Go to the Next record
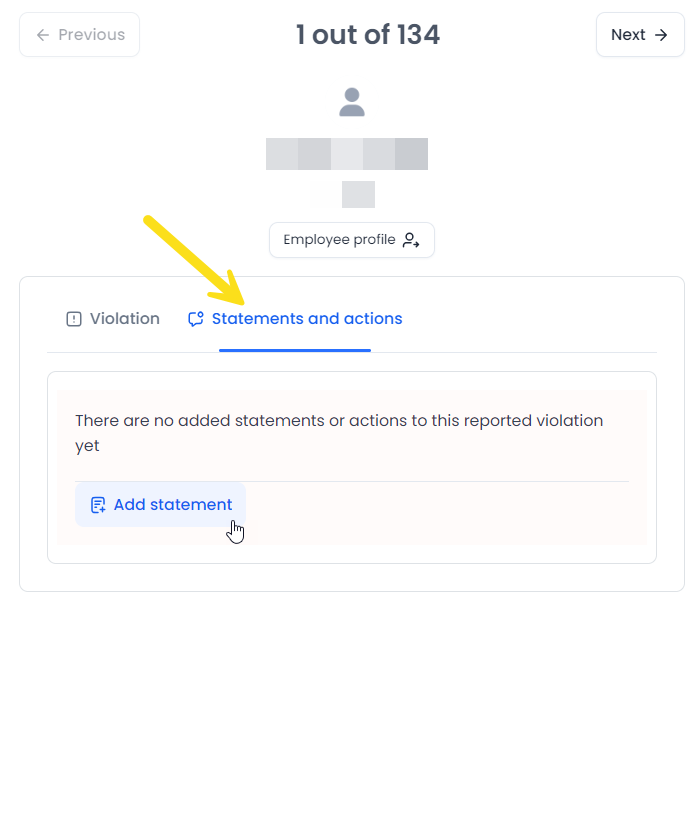The image size is (698, 830). pyautogui.click(x=639, y=35)
